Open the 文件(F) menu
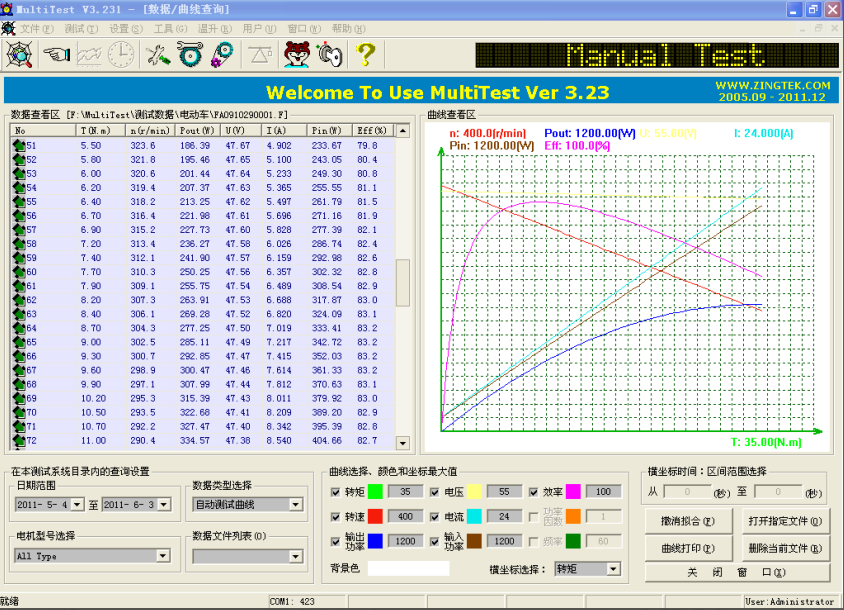The image size is (844, 610). [36, 29]
